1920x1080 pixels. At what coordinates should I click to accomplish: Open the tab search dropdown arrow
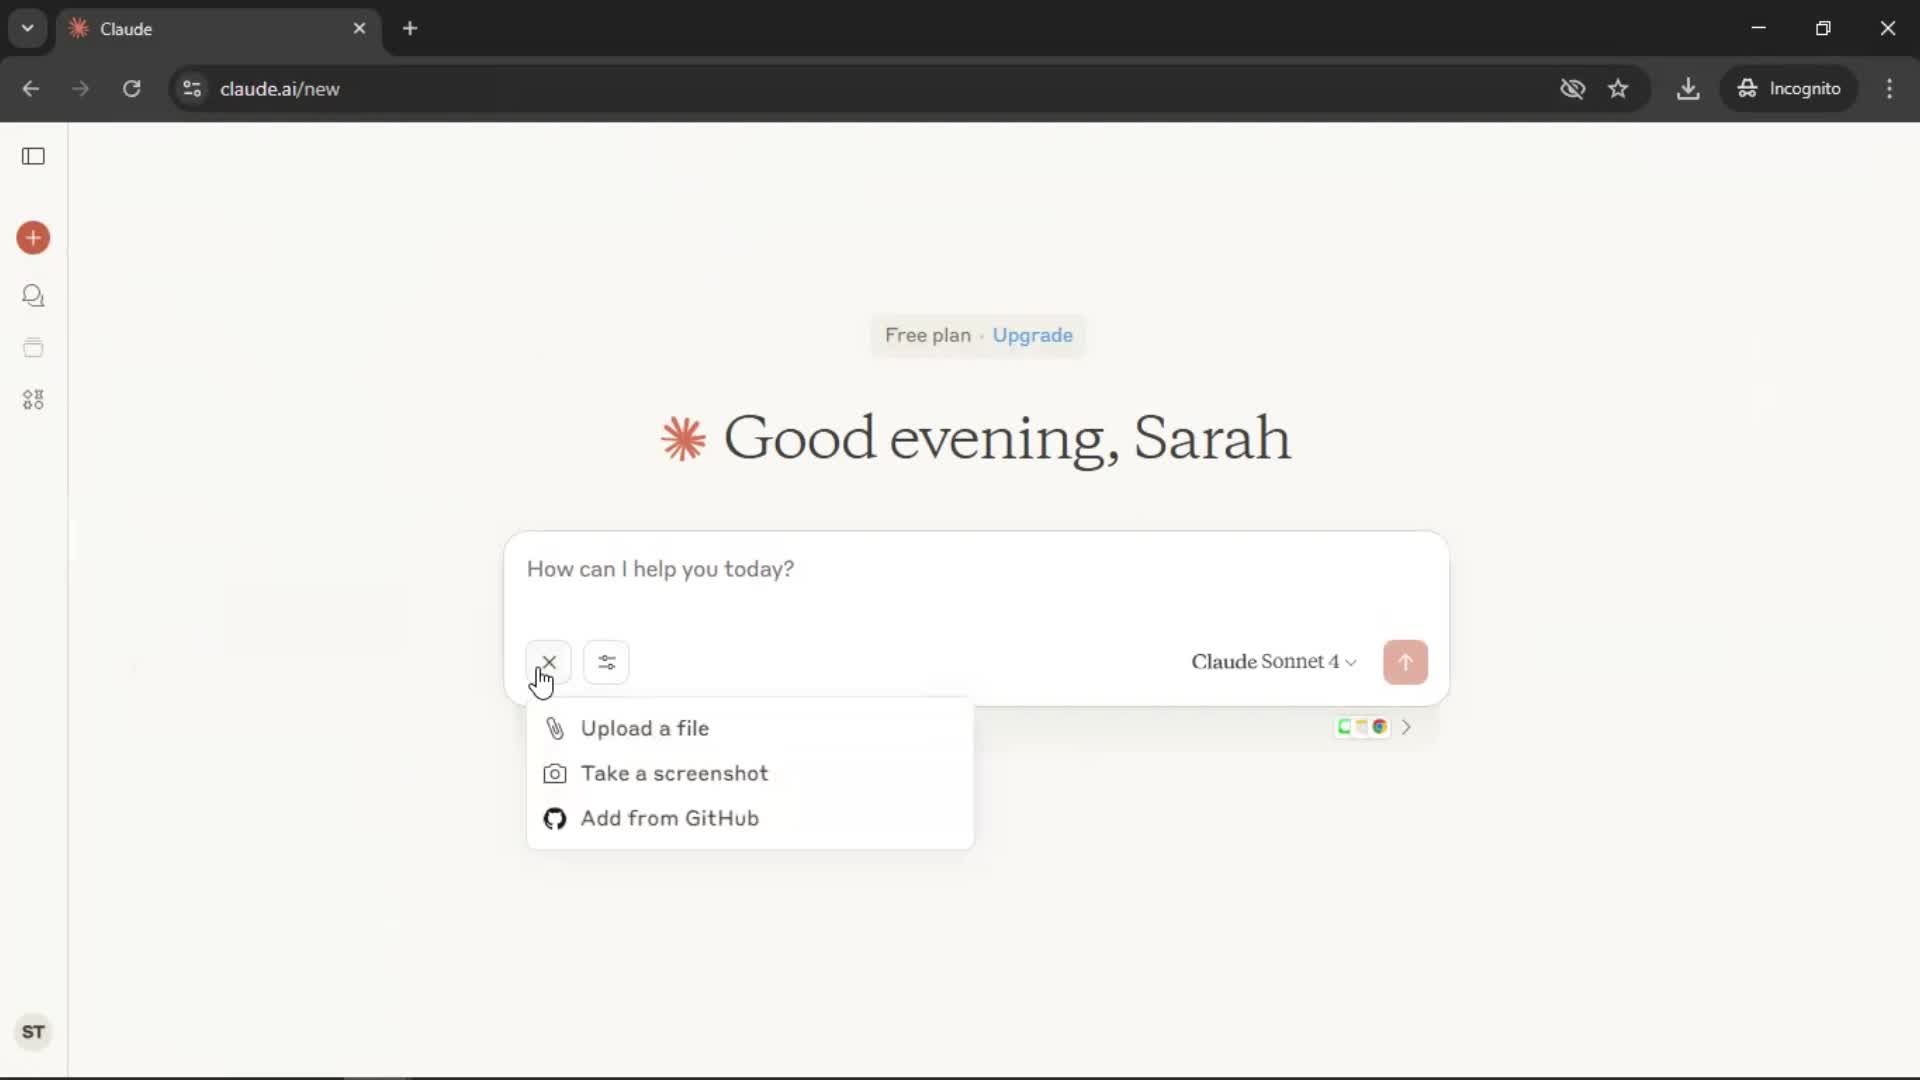pyautogui.click(x=28, y=29)
